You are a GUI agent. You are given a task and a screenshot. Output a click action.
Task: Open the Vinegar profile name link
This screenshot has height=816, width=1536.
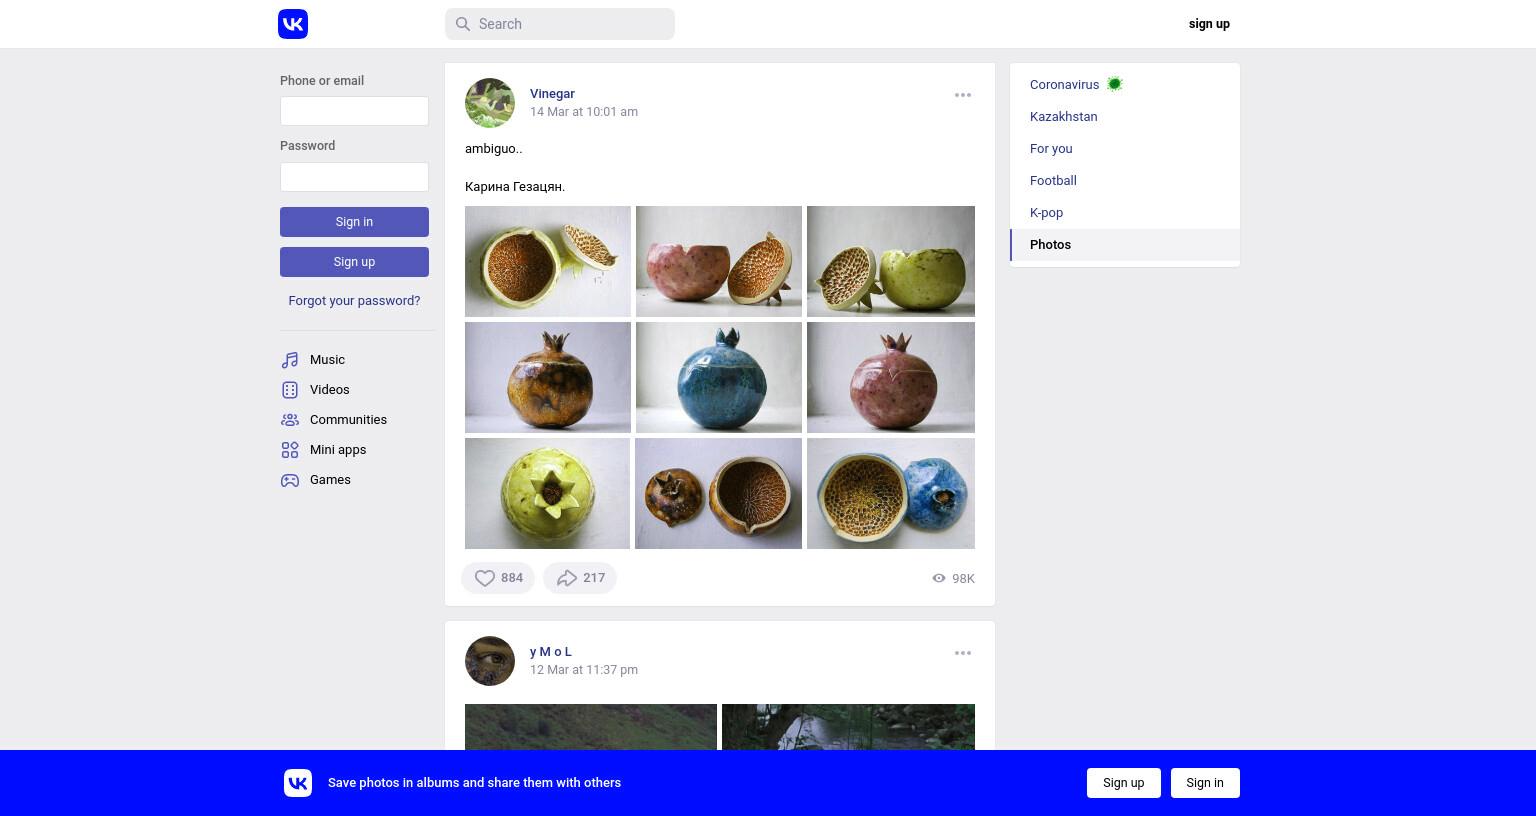coord(552,94)
